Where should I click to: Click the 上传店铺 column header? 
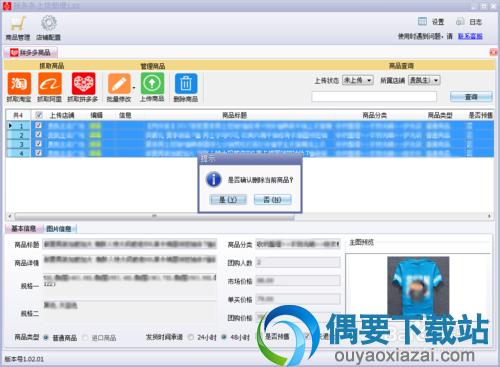[62, 115]
